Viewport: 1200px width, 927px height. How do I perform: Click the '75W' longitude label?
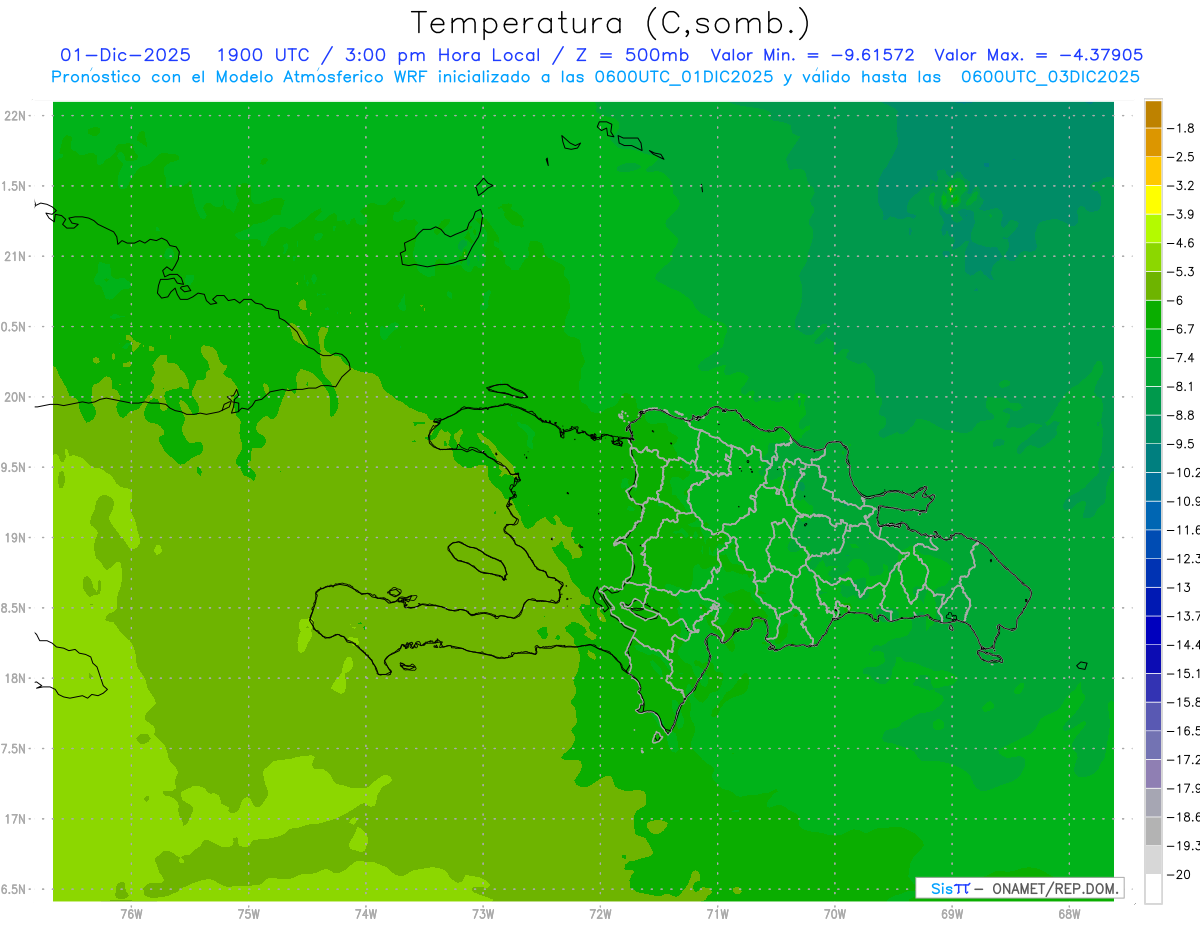pyautogui.click(x=249, y=913)
